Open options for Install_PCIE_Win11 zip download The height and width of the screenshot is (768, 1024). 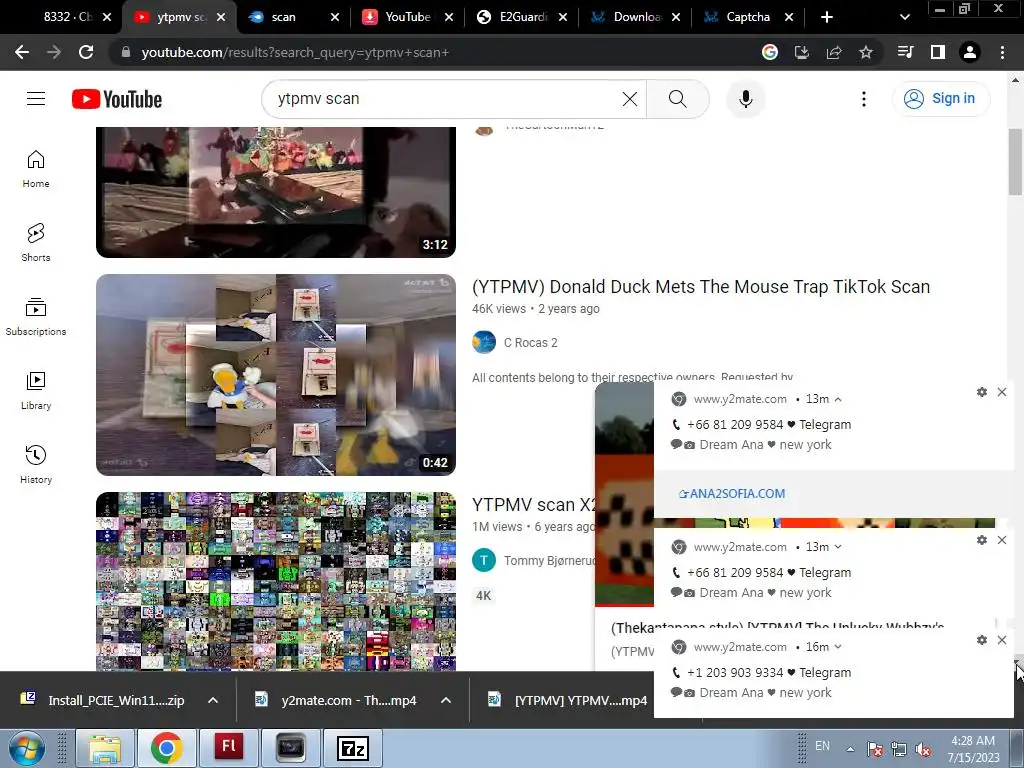coord(213,700)
